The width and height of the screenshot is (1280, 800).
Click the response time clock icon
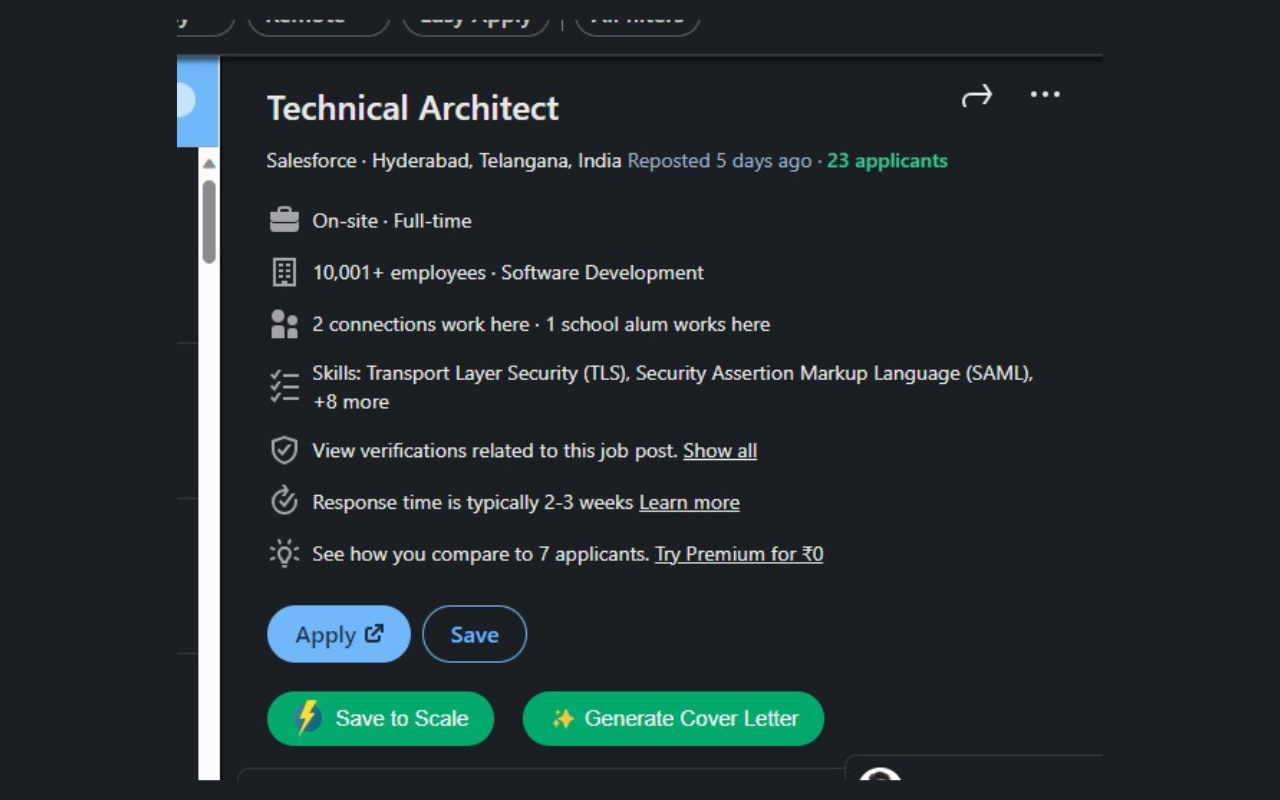284,501
